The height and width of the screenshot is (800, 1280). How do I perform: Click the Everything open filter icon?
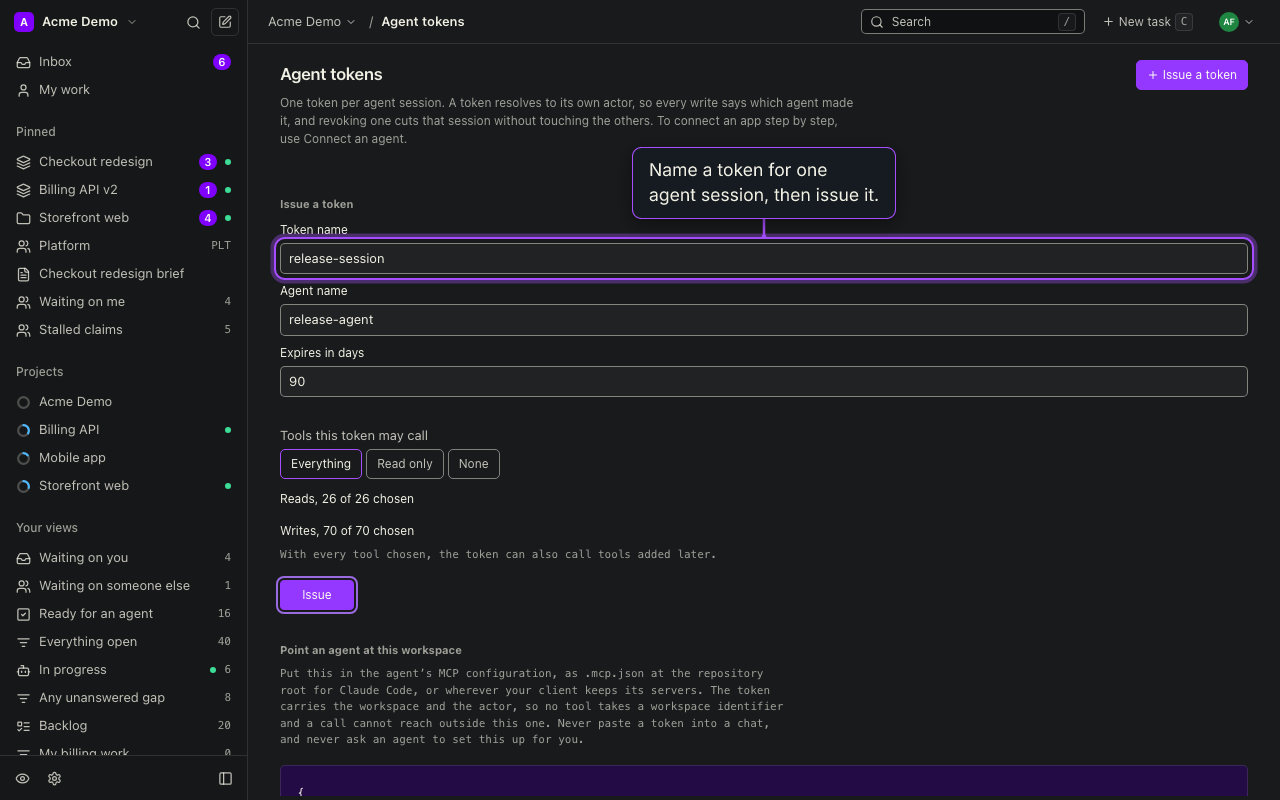[x=23, y=642]
